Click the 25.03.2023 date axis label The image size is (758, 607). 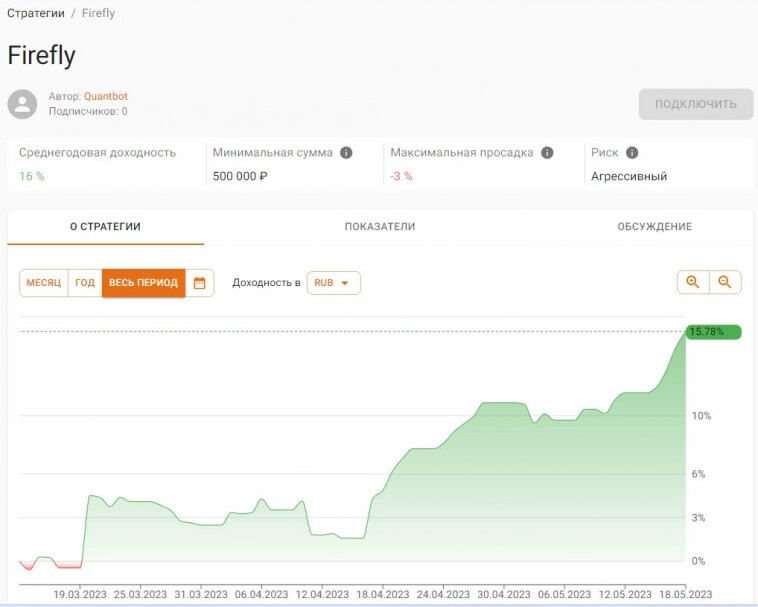[x=140, y=594]
